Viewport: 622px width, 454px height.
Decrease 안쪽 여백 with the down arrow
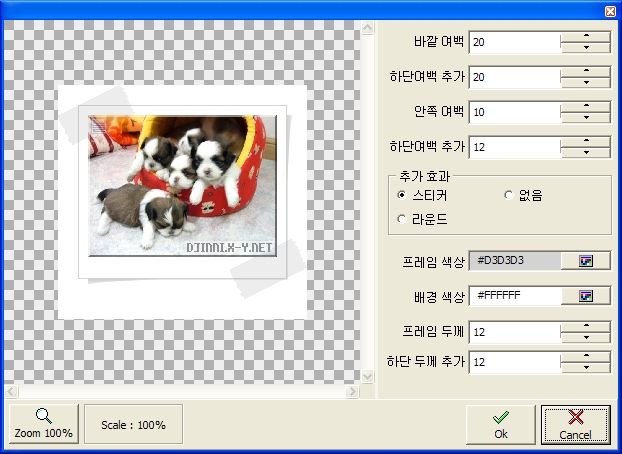[586, 117]
